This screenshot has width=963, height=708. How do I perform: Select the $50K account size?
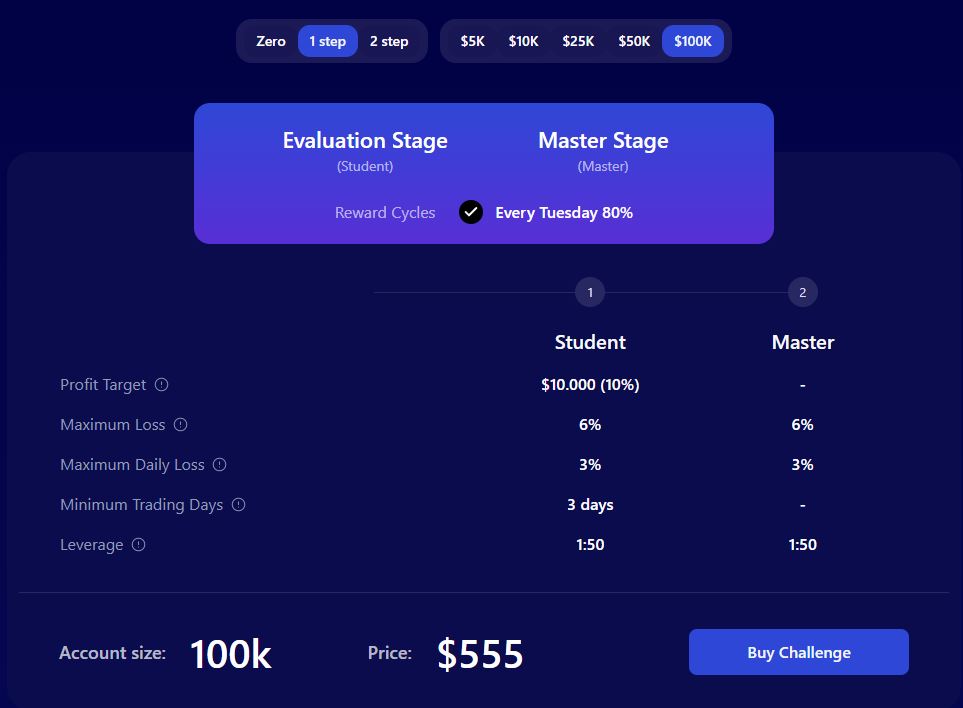pyautogui.click(x=634, y=41)
